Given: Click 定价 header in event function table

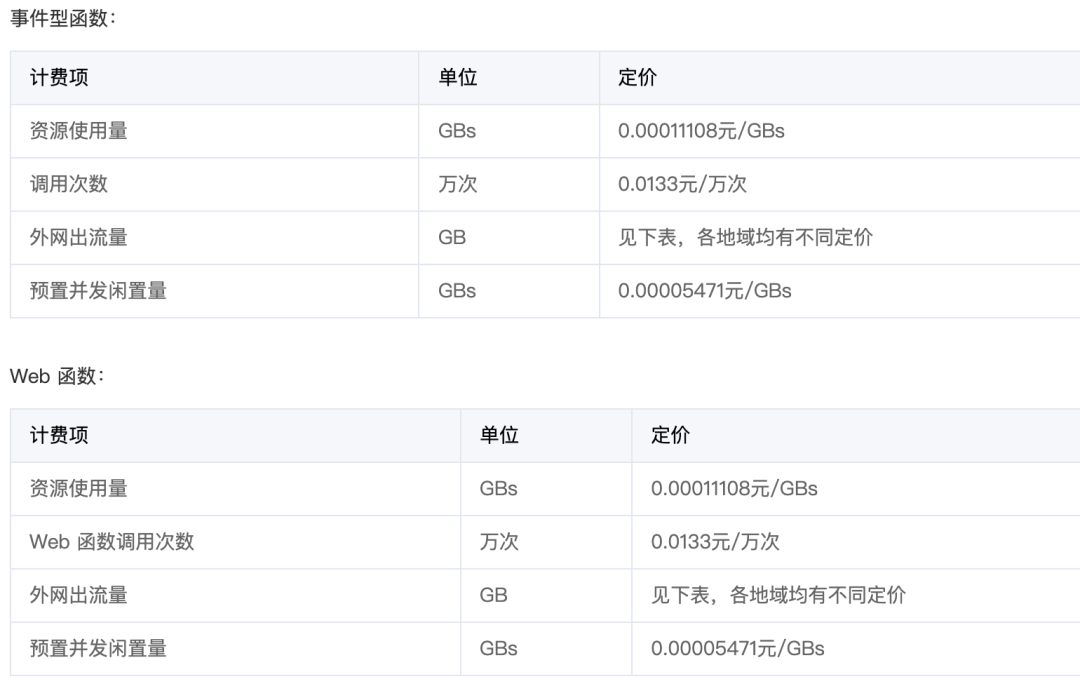Looking at the screenshot, I should coord(638,77).
